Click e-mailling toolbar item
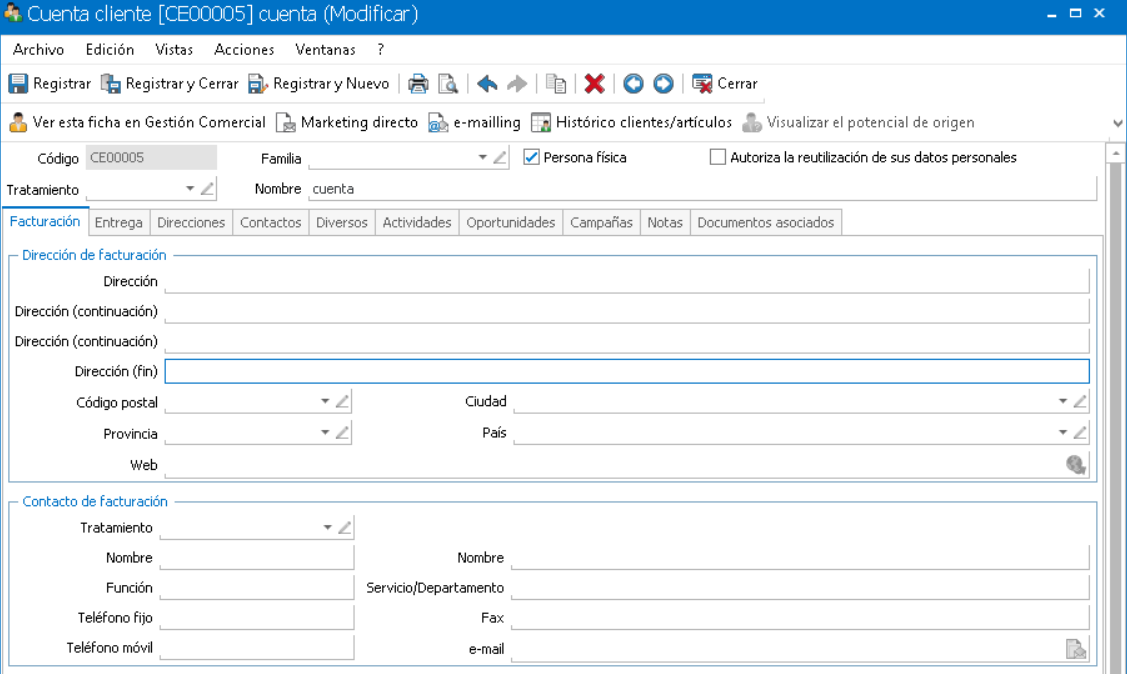This screenshot has height=674, width=1127. coord(474,122)
